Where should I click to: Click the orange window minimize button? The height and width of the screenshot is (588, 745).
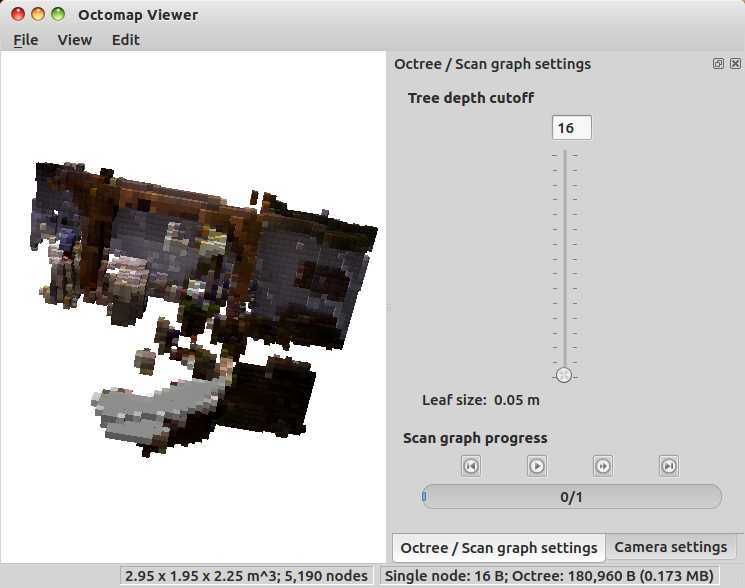(x=38, y=14)
